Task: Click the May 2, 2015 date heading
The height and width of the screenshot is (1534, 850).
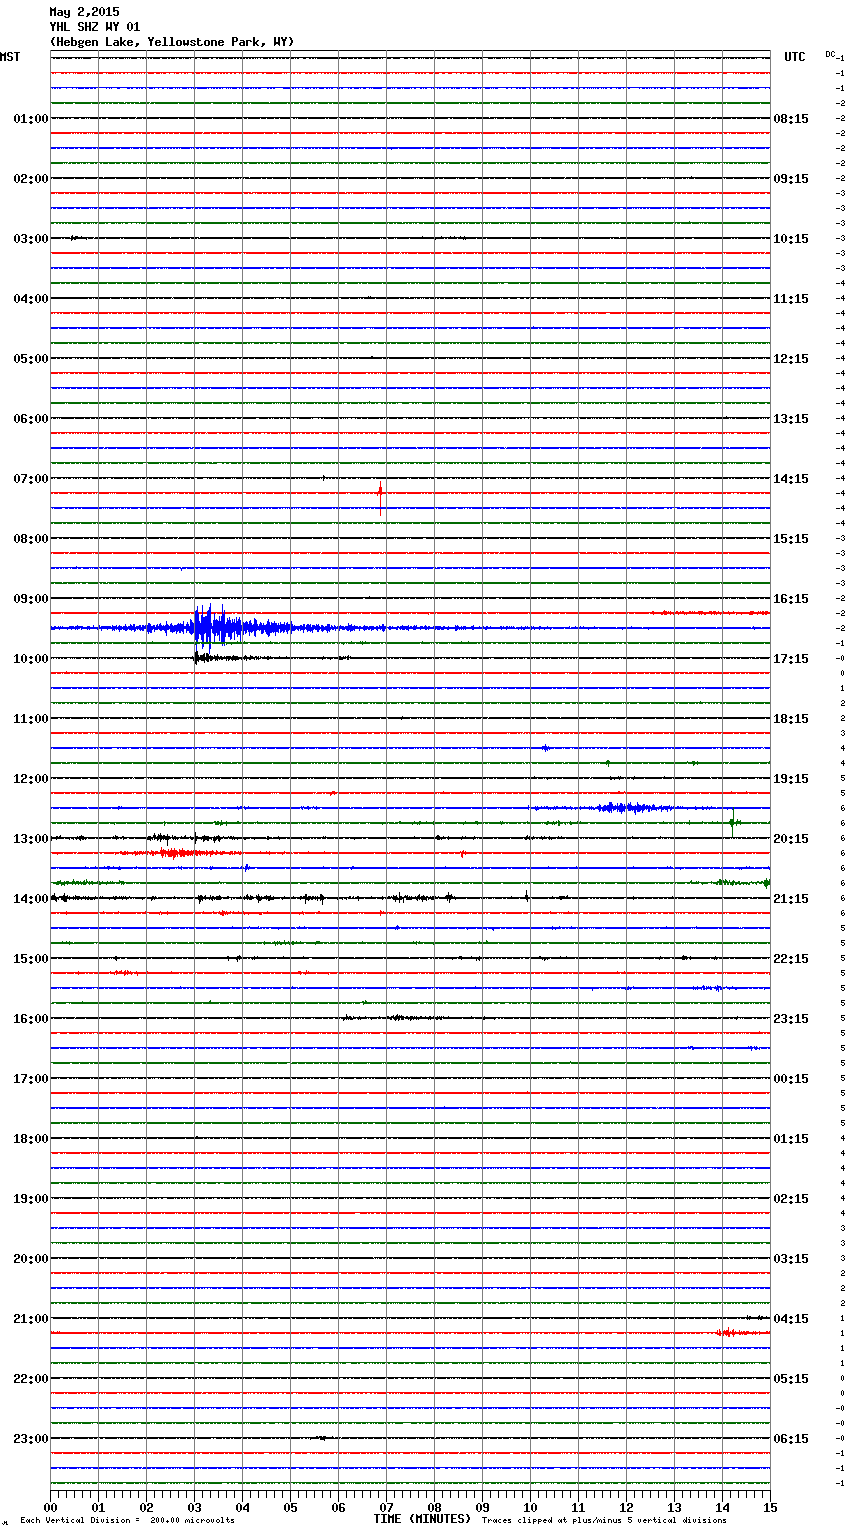Action: coord(84,12)
